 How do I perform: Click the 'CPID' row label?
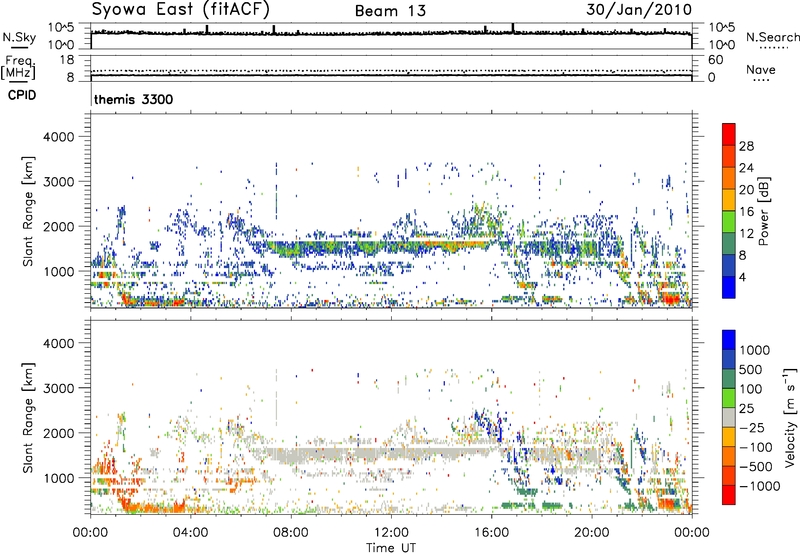click(x=22, y=95)
